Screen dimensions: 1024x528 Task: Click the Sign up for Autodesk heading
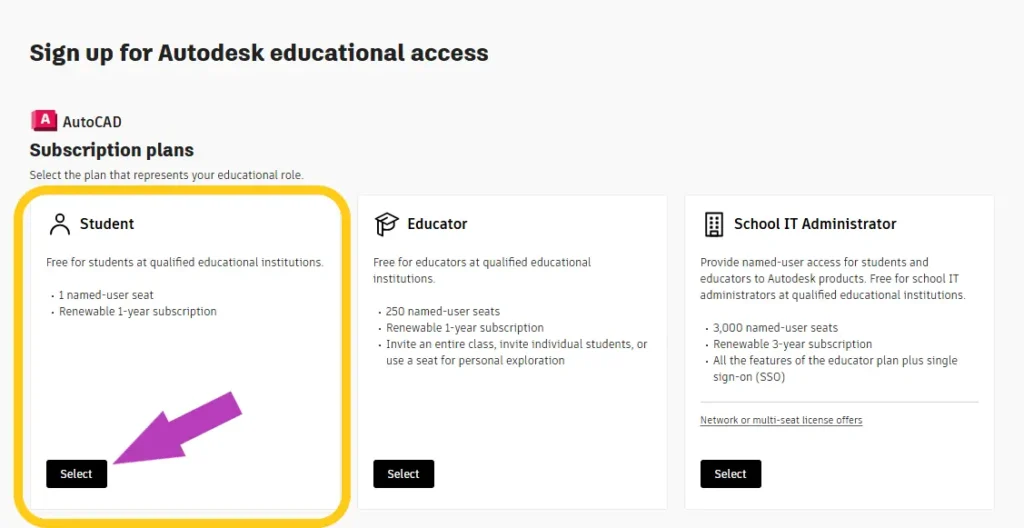tap(259, 53)
